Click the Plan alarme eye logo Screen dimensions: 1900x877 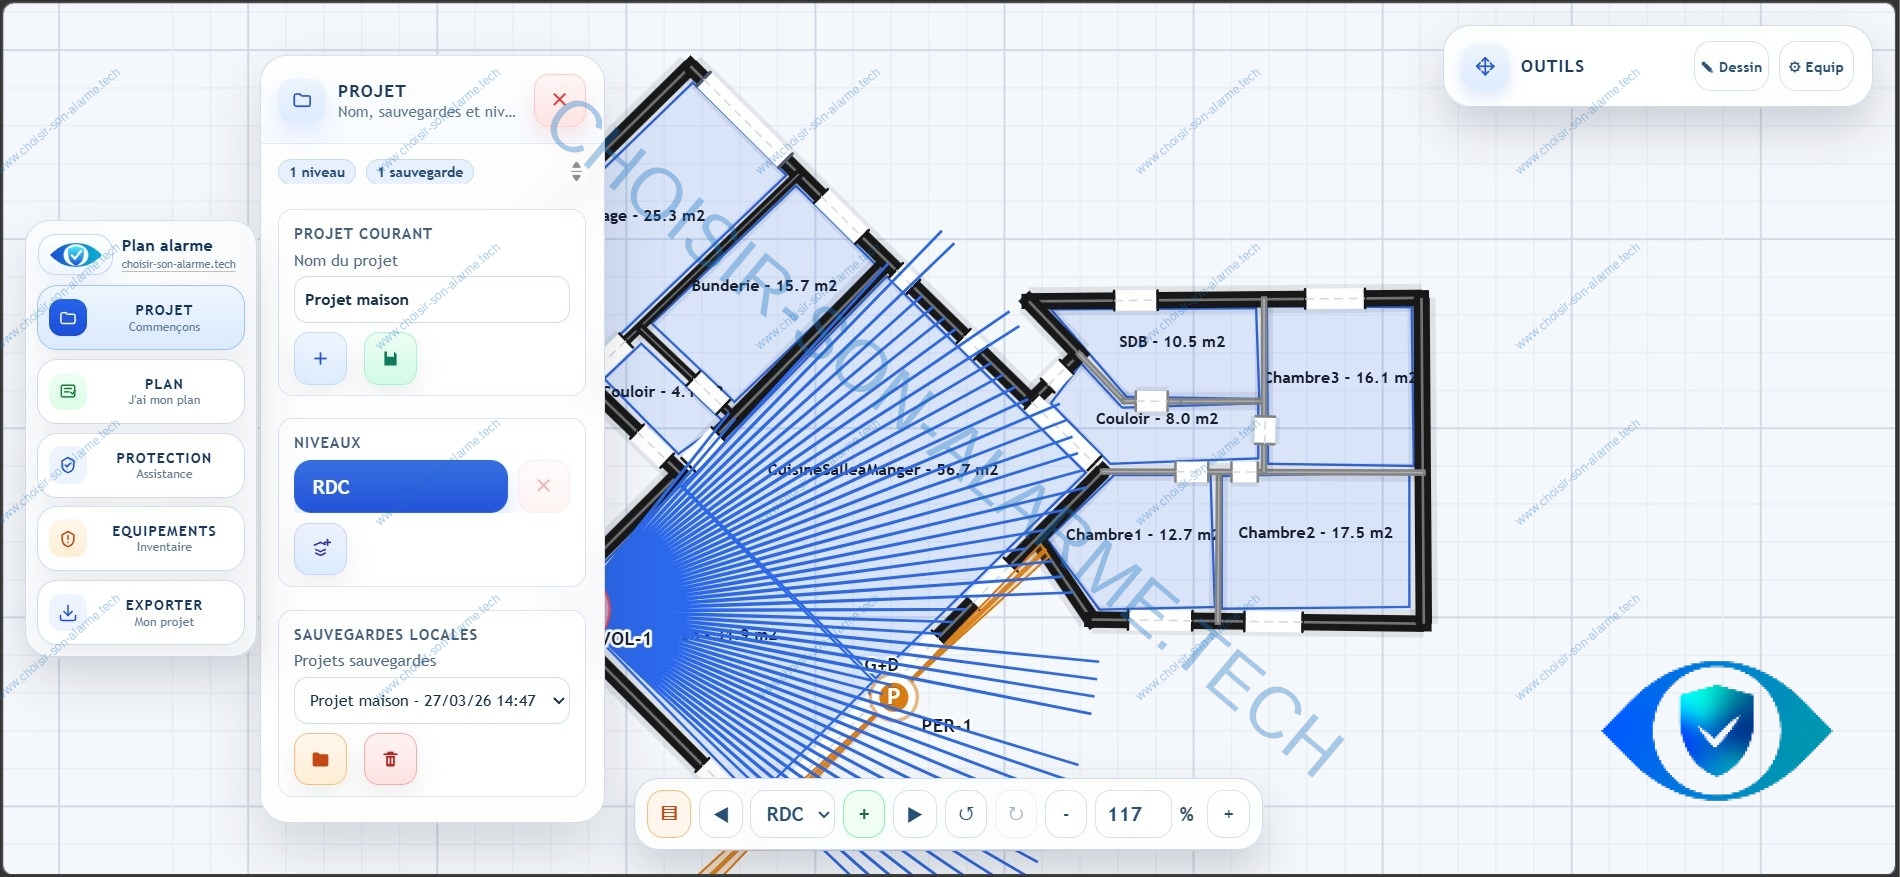point(75,255)
